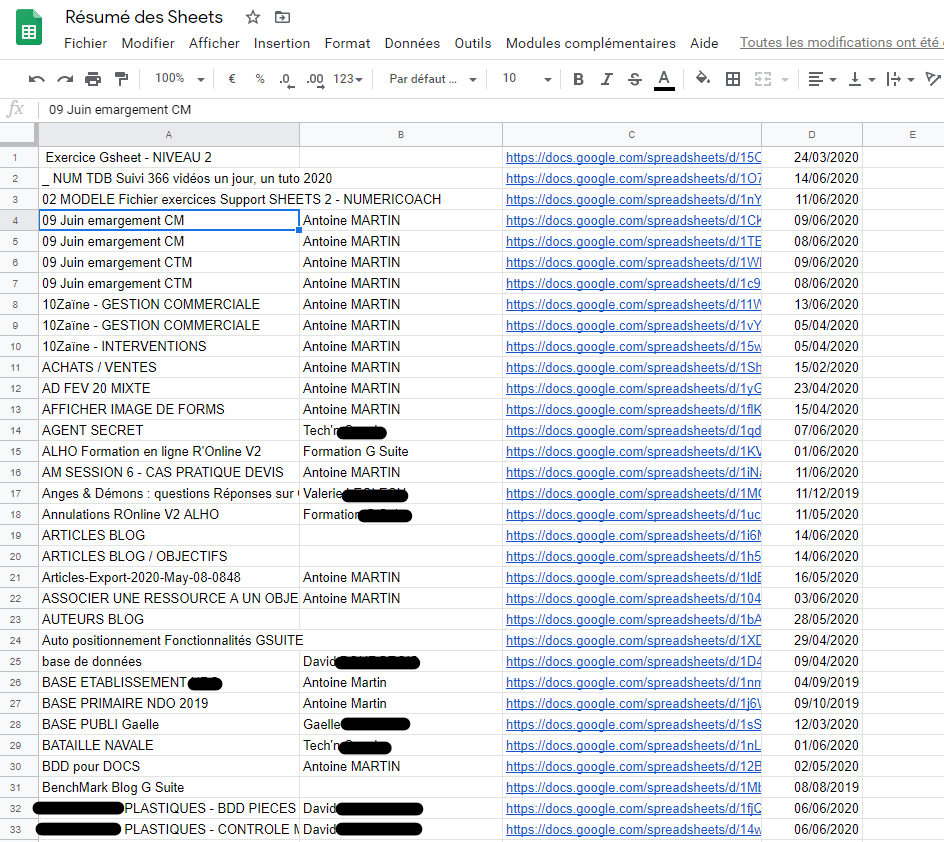Viewport: 944px width, 842px height.
Task: Click the Redo arrow
Action: [65, 79]
